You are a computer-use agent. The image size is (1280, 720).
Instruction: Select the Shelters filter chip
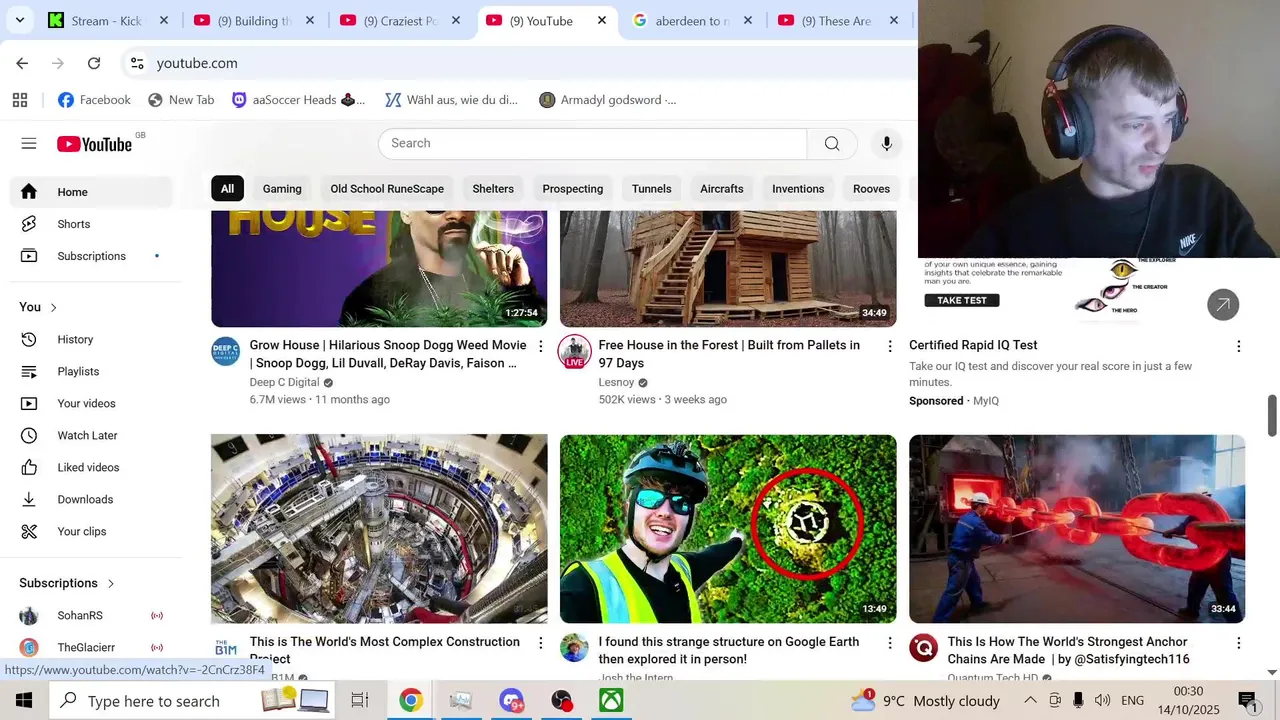pos(493,189)
